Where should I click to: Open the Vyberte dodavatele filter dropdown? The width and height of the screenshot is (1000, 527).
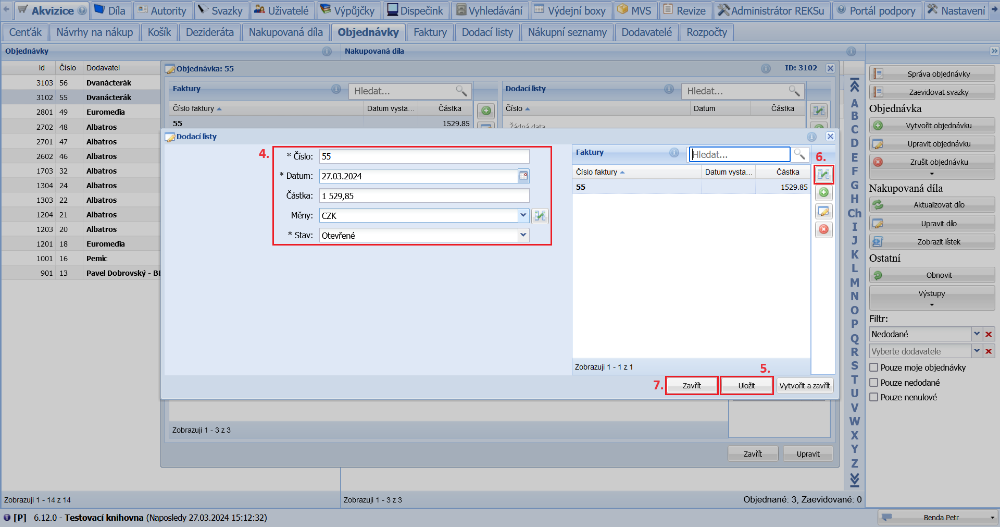(x=976, y=351)
